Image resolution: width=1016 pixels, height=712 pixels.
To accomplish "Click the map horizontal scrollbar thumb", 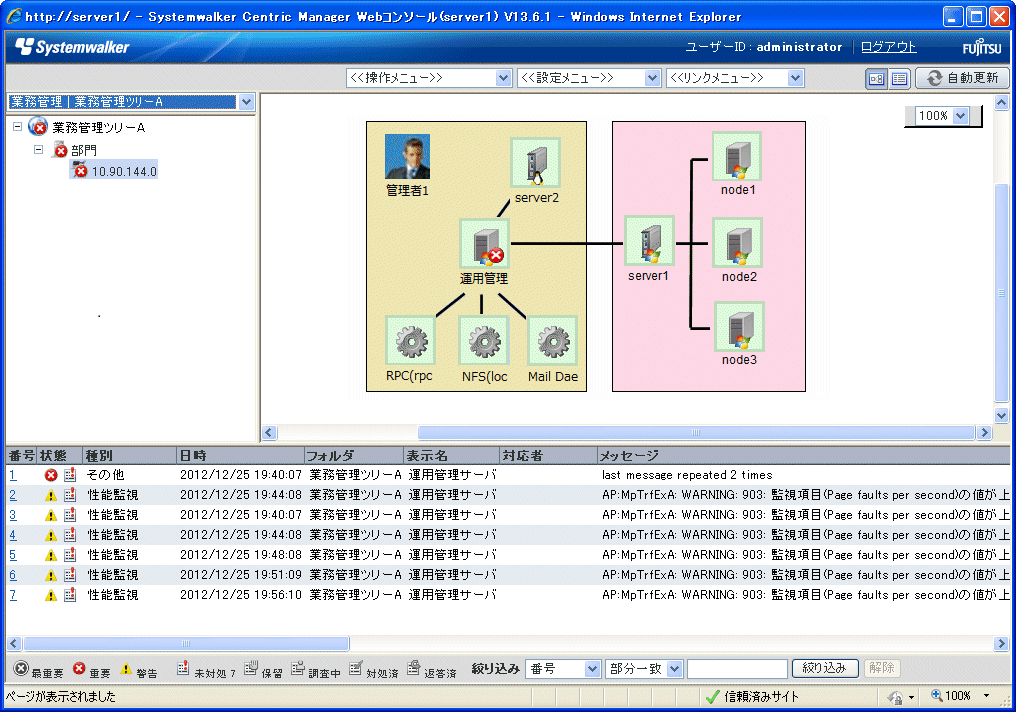I will click(x=696, y=432).
